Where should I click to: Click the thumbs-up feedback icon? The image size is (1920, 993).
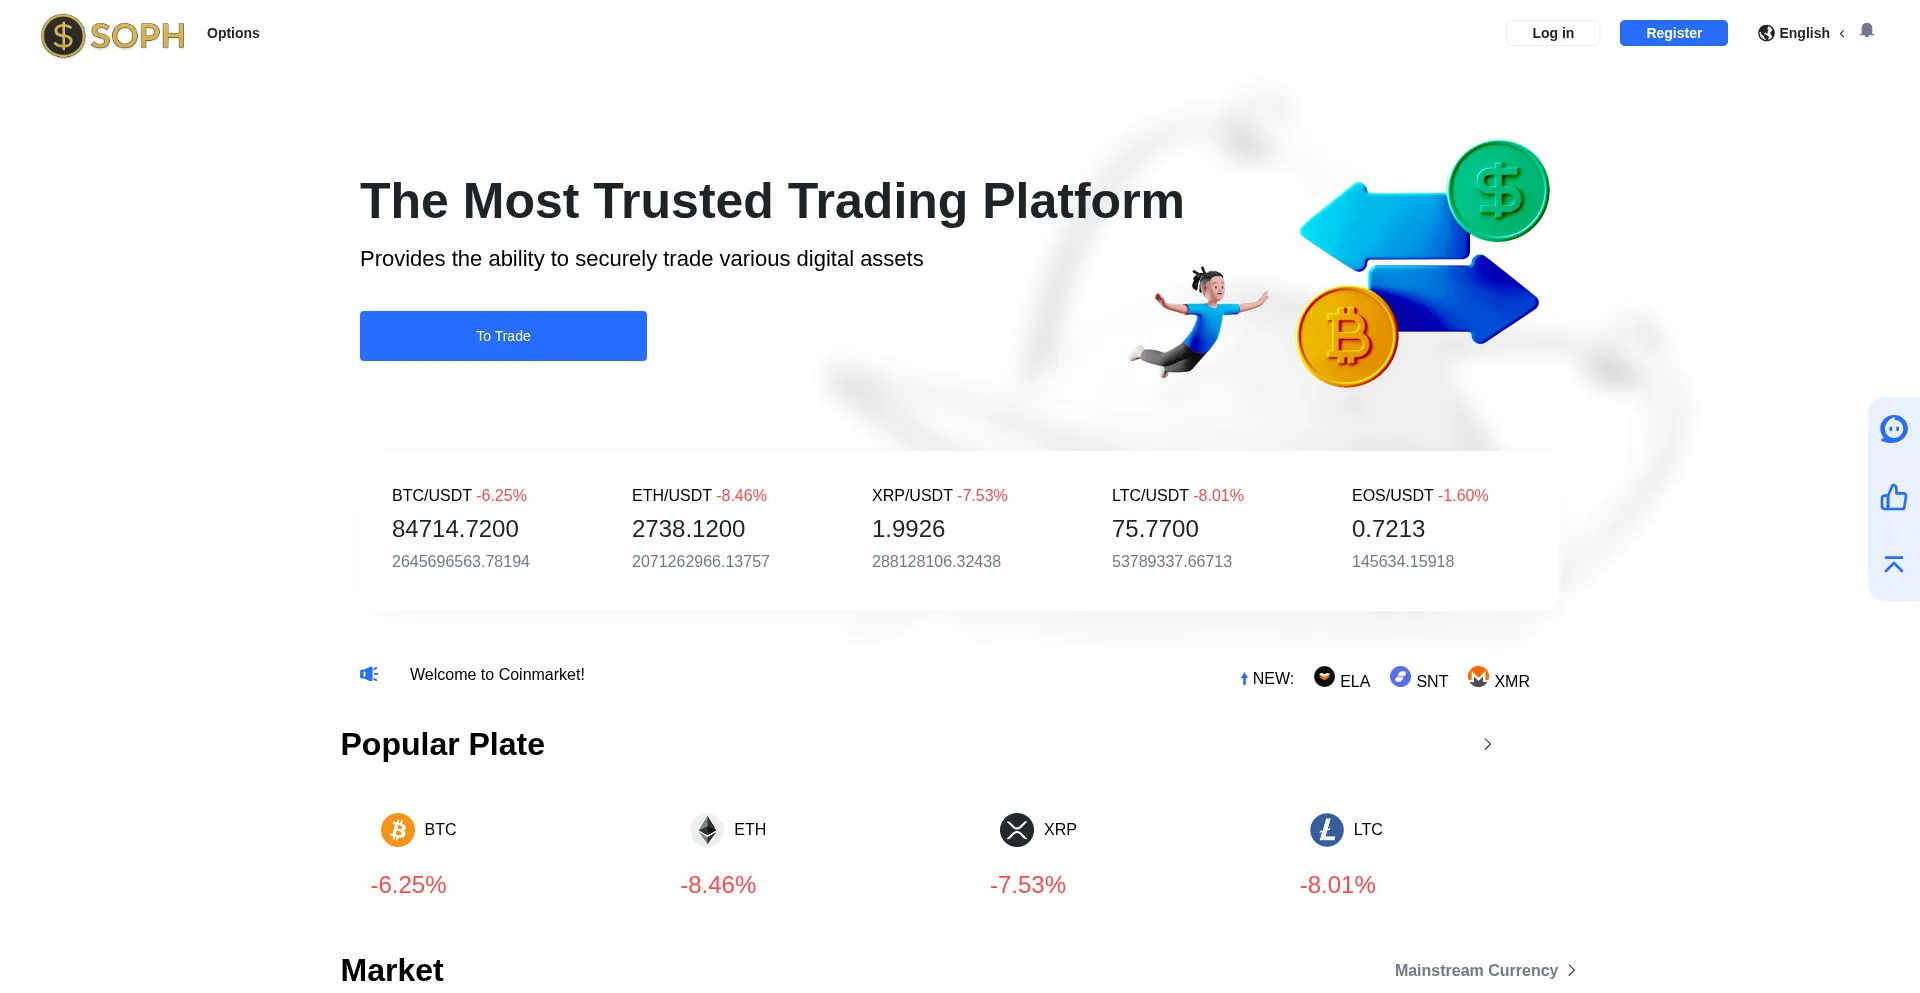(x=1893, y=497)
